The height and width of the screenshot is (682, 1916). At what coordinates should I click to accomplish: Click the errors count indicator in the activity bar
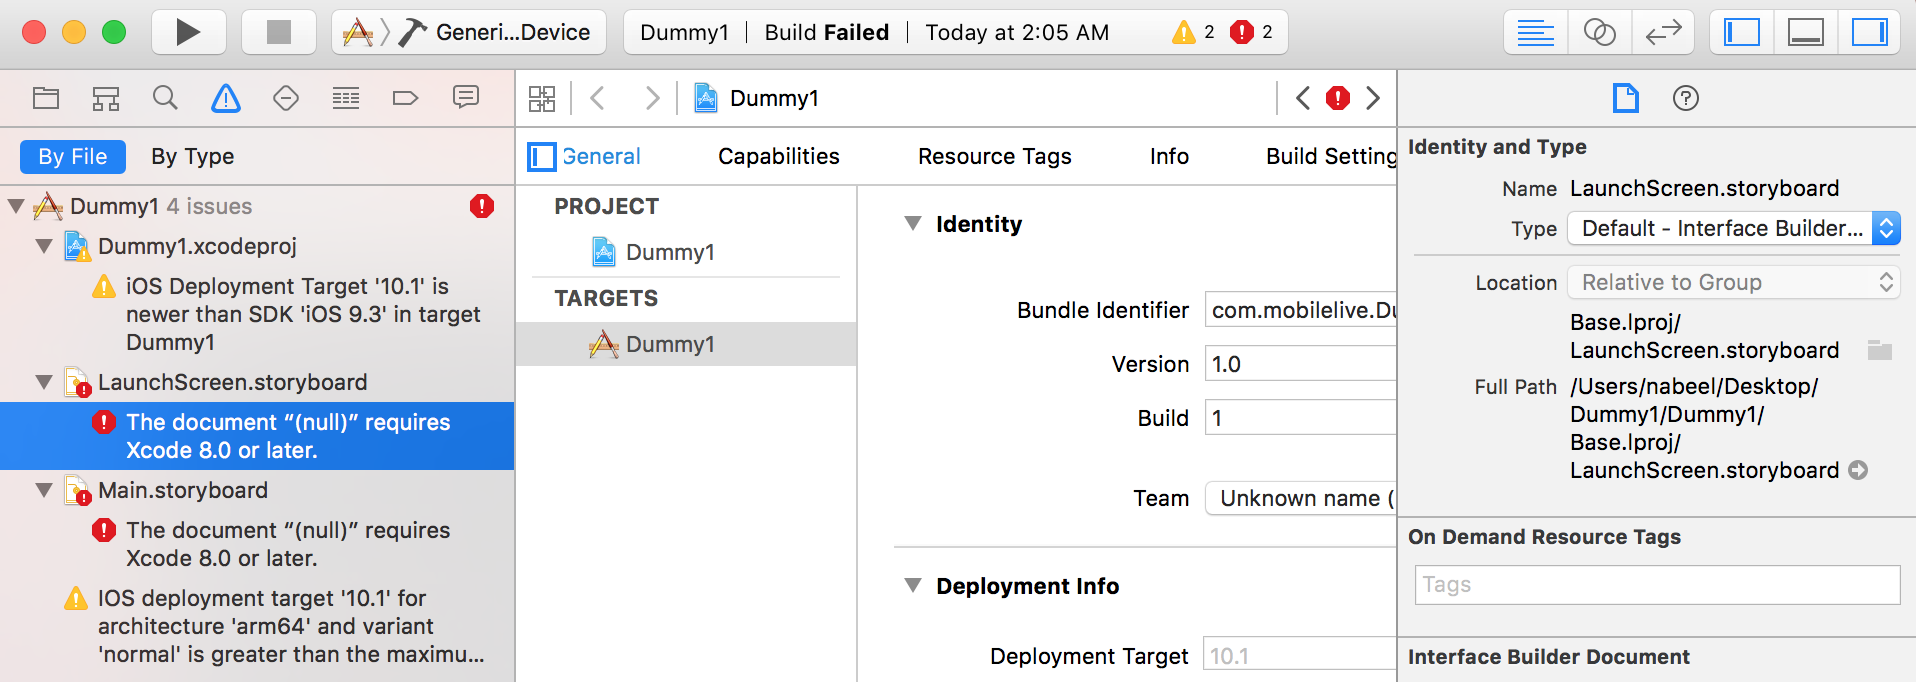[x=1252, y=32]
